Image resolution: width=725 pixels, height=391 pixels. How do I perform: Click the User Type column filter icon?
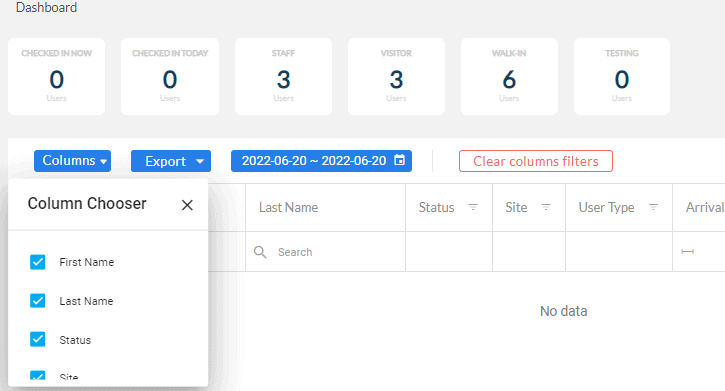coord(653,208)
